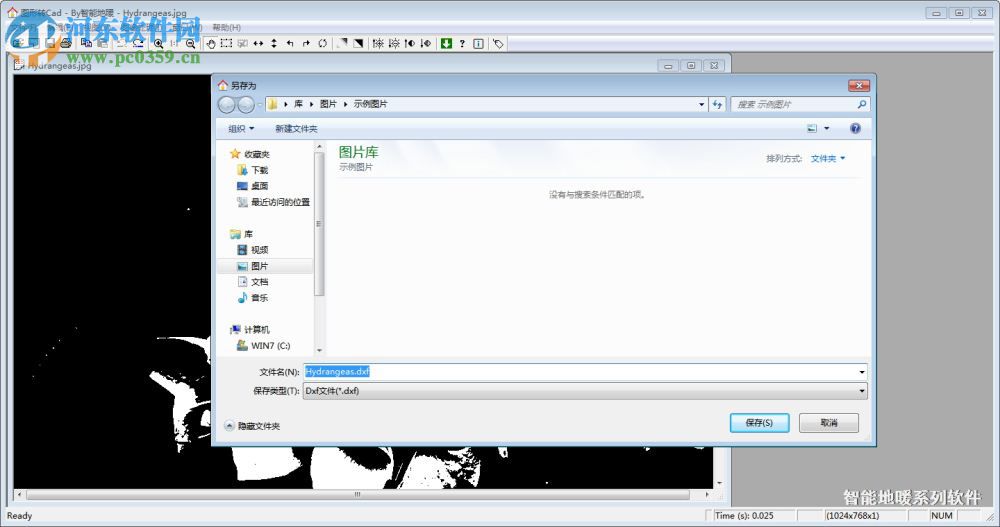This screenshot has width=1000, height=527.
Task: Click the sidebar scroll down arrow in dialog
Action: (x=320, y=350)
